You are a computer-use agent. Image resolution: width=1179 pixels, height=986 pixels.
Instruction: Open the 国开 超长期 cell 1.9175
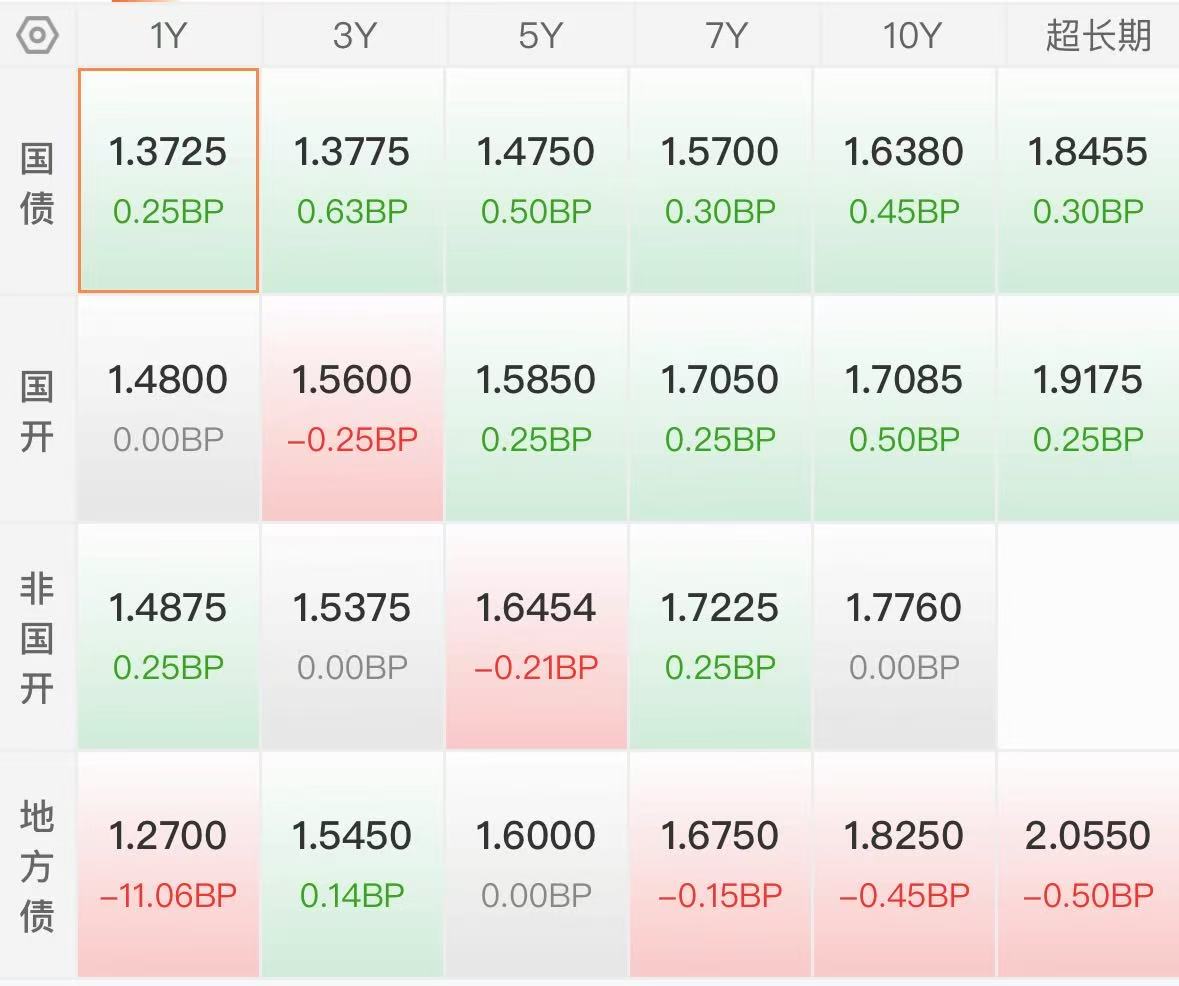[1088, 409]
